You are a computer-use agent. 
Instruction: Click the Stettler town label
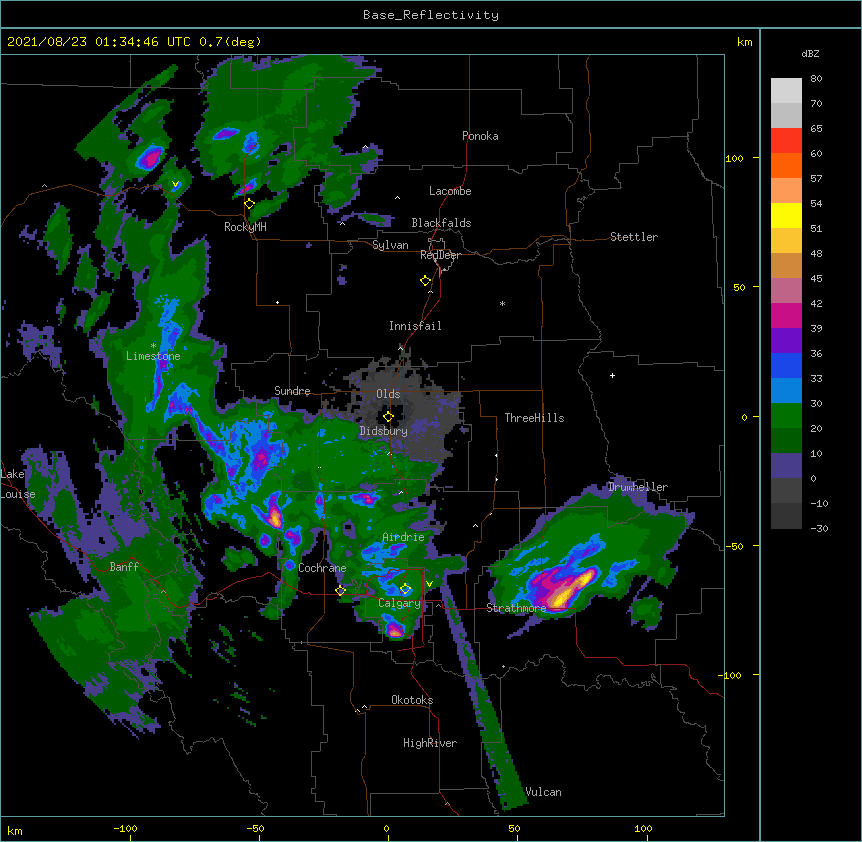click(634, 237)
